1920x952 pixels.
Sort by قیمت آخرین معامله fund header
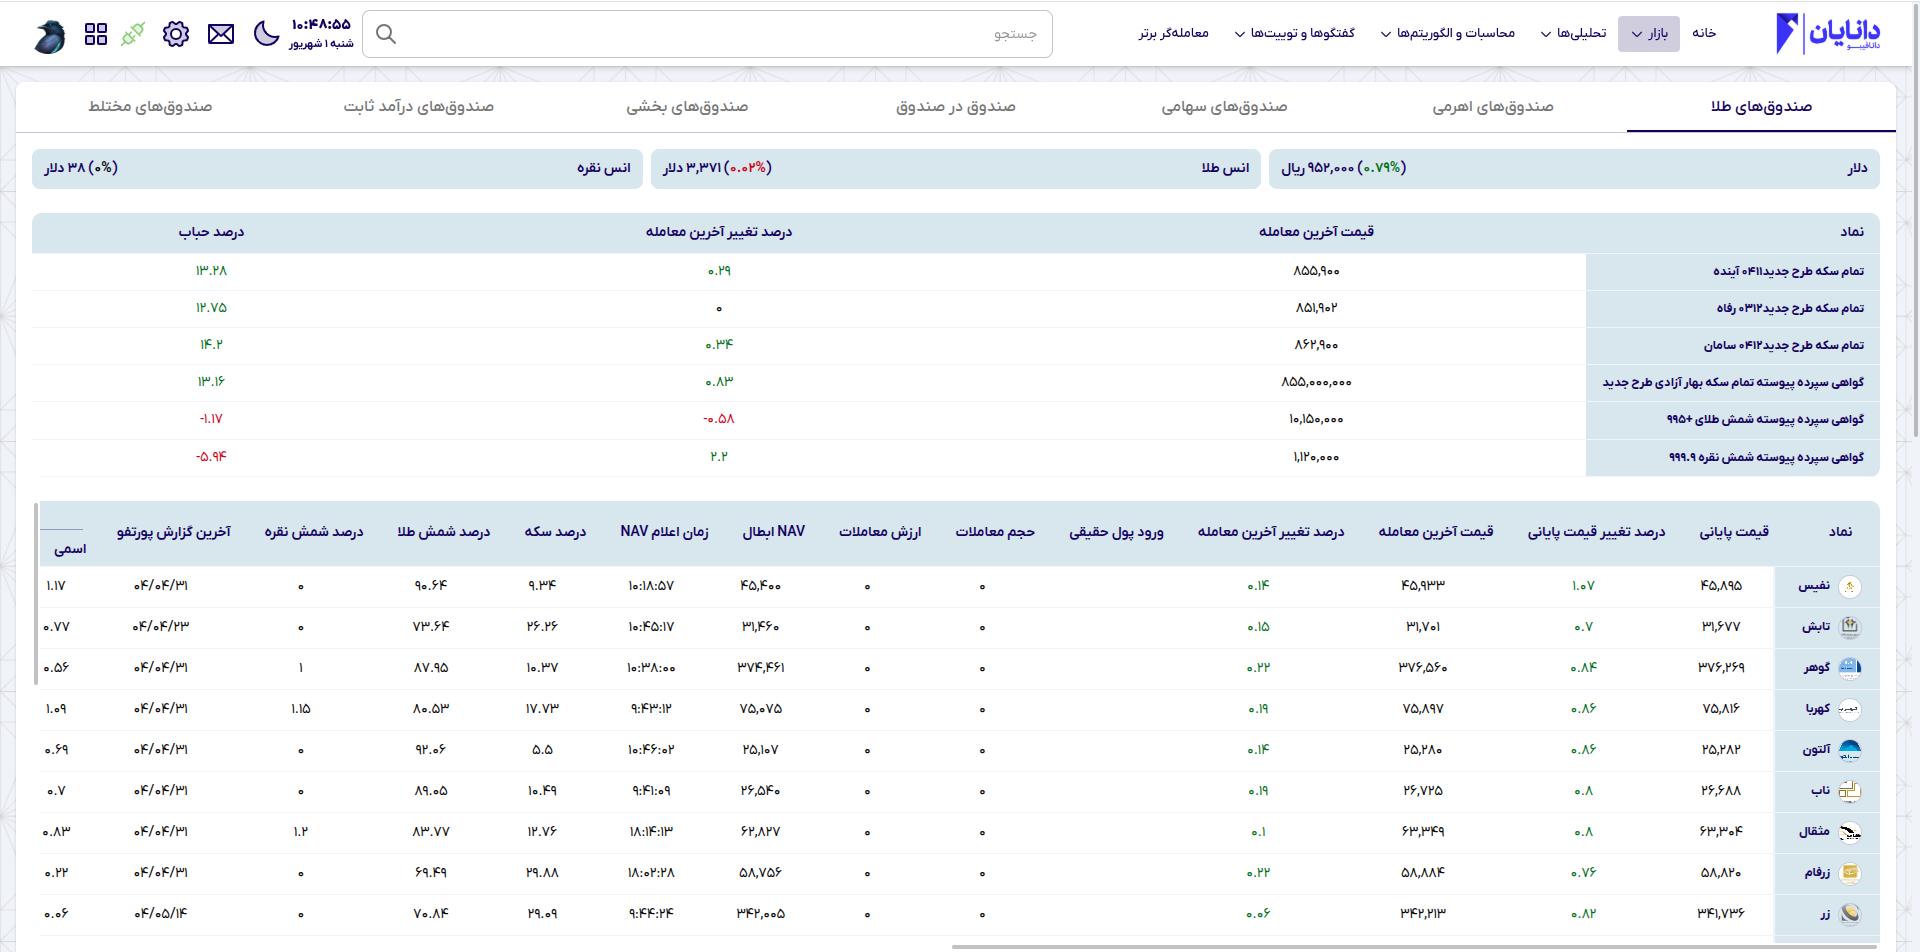click(1436, 532)
